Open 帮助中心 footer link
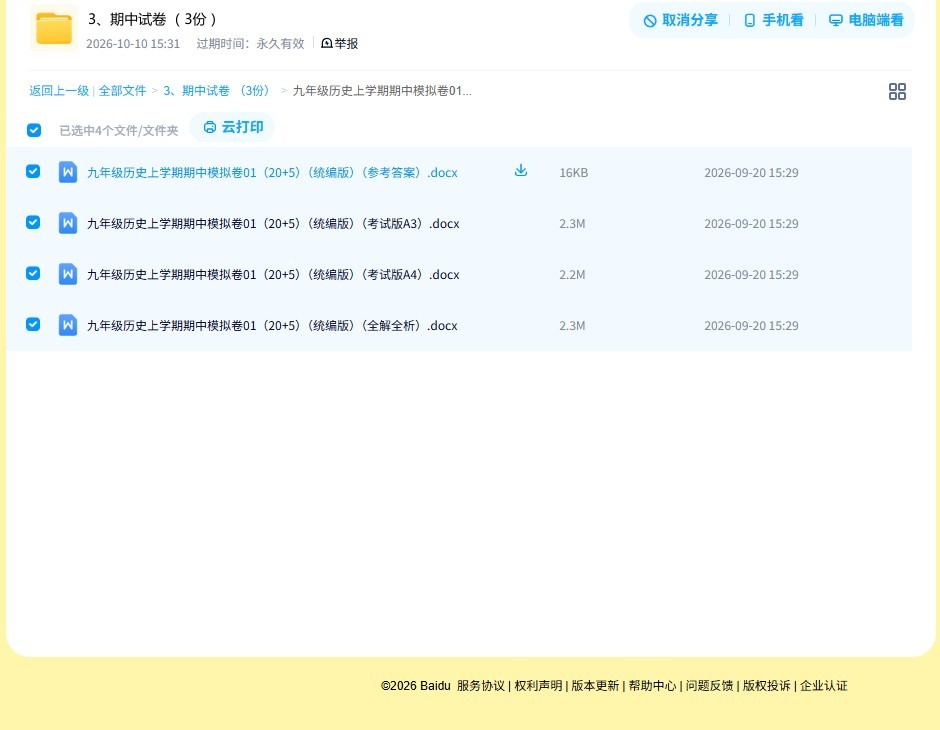The height and width of the screenshot is (730, 940). pos(652,686)
